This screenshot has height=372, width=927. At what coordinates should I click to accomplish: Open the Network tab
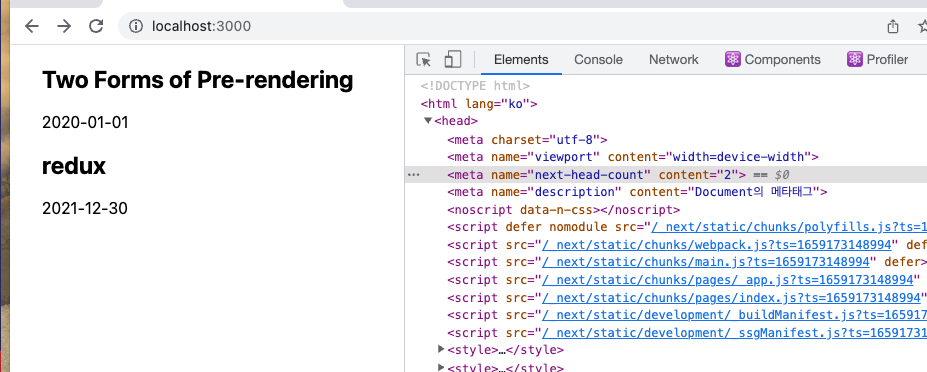tap(673, 60)
